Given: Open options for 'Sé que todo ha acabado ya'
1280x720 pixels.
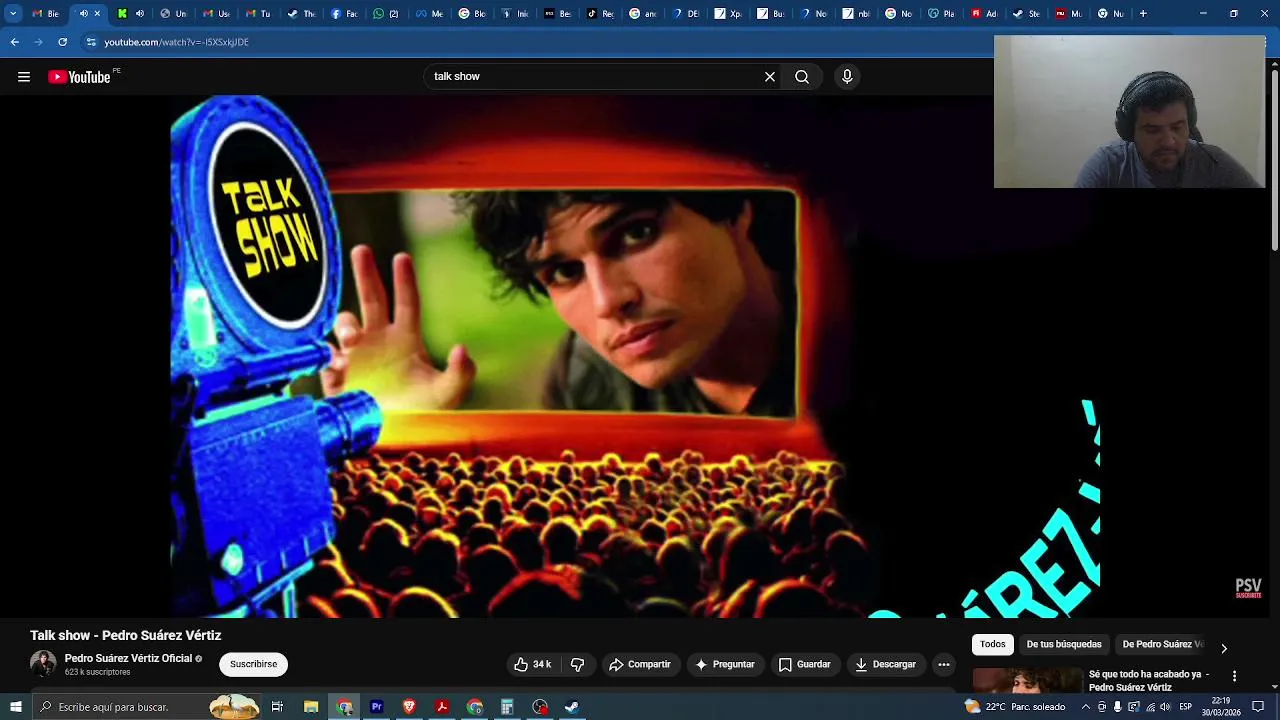Looking at the screenshot, I should pos(1235,677).
